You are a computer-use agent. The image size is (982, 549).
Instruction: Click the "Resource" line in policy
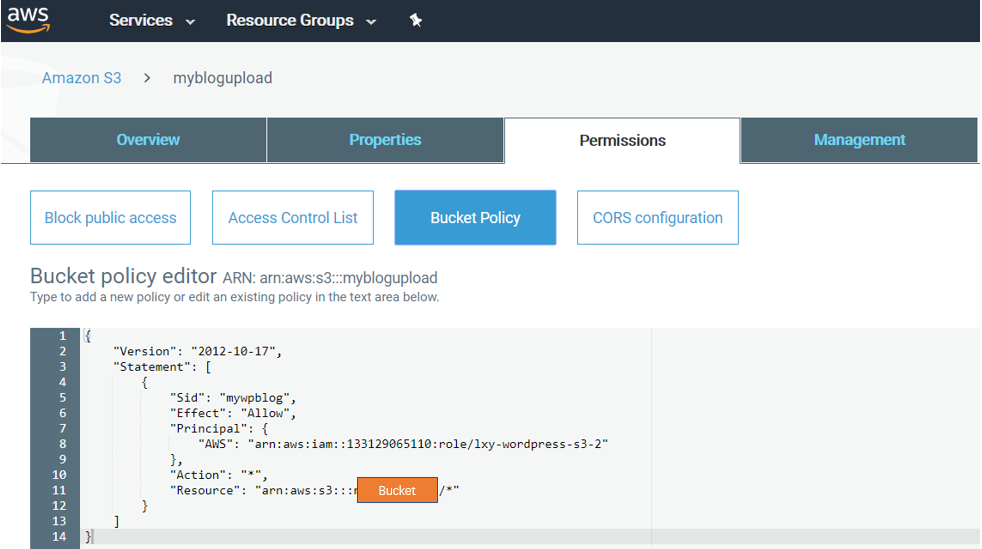pos(314,490)
